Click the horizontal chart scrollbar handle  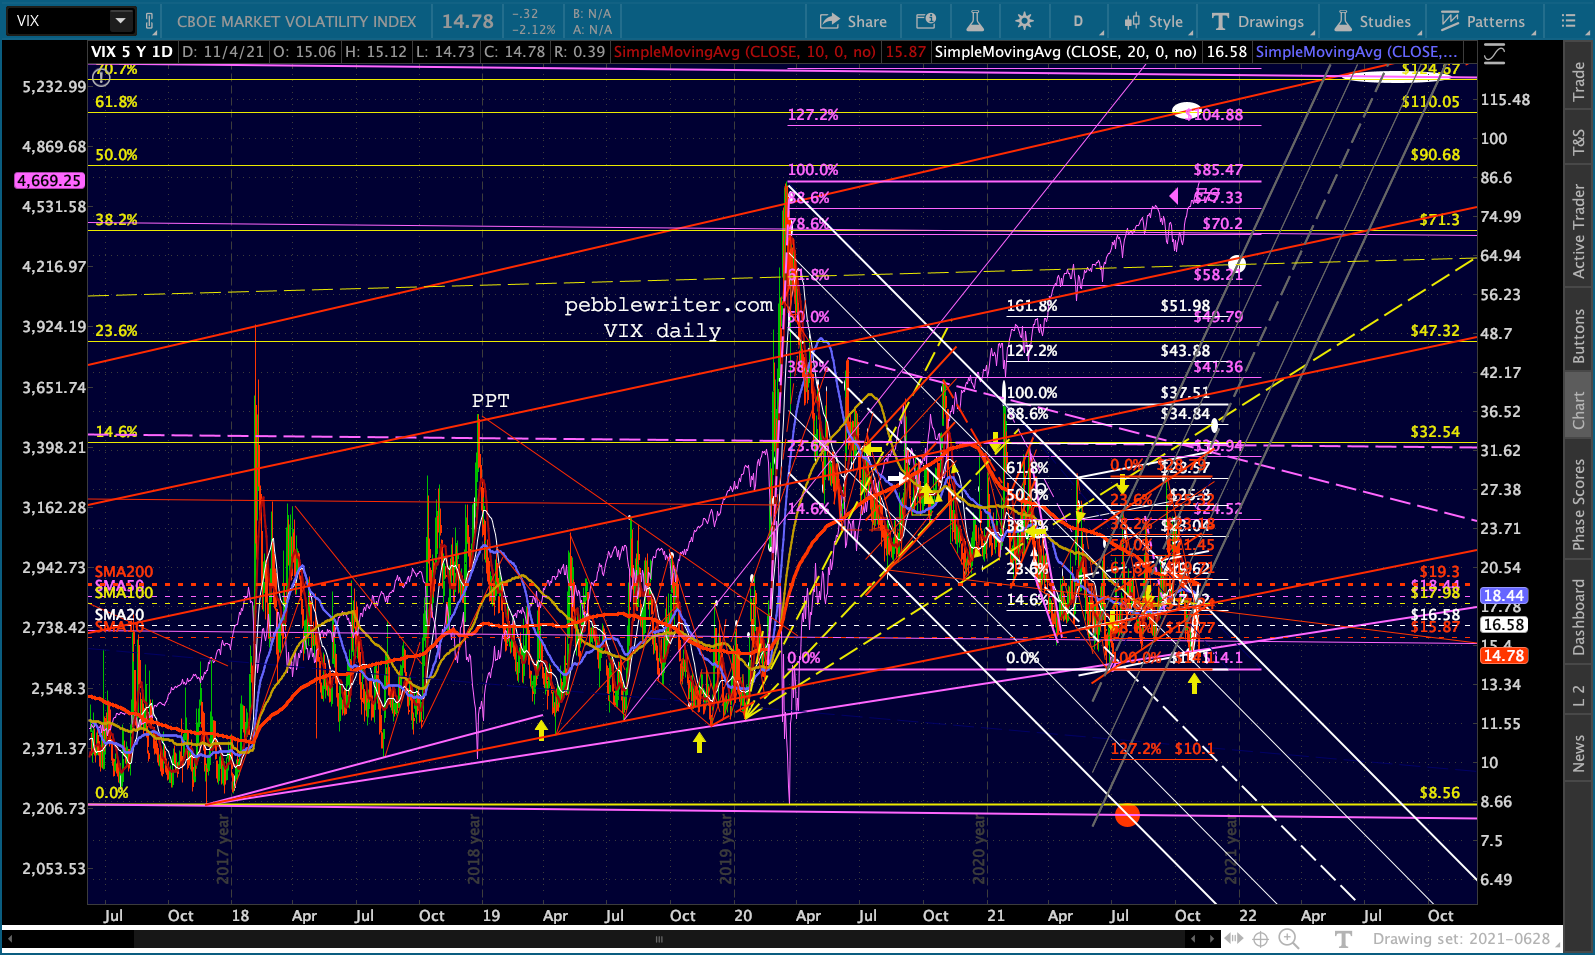pos(660,939)
